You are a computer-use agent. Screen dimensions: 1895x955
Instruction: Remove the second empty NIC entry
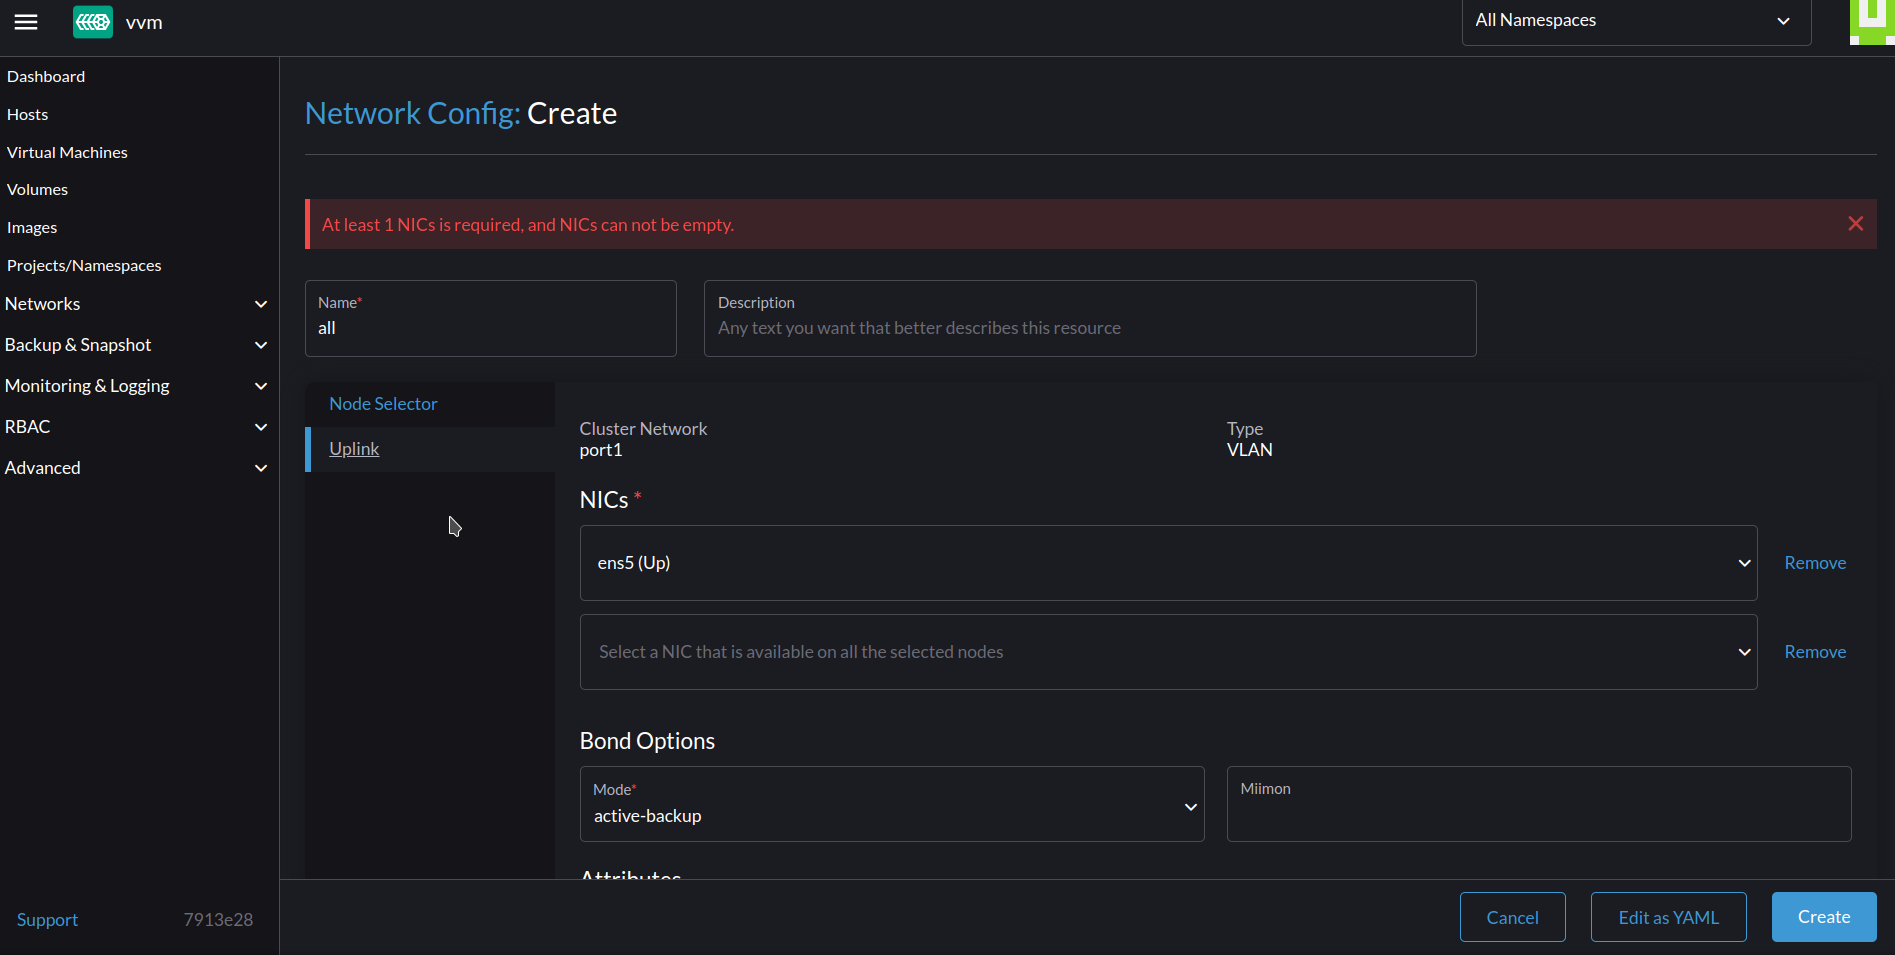tap(1814, 651)
